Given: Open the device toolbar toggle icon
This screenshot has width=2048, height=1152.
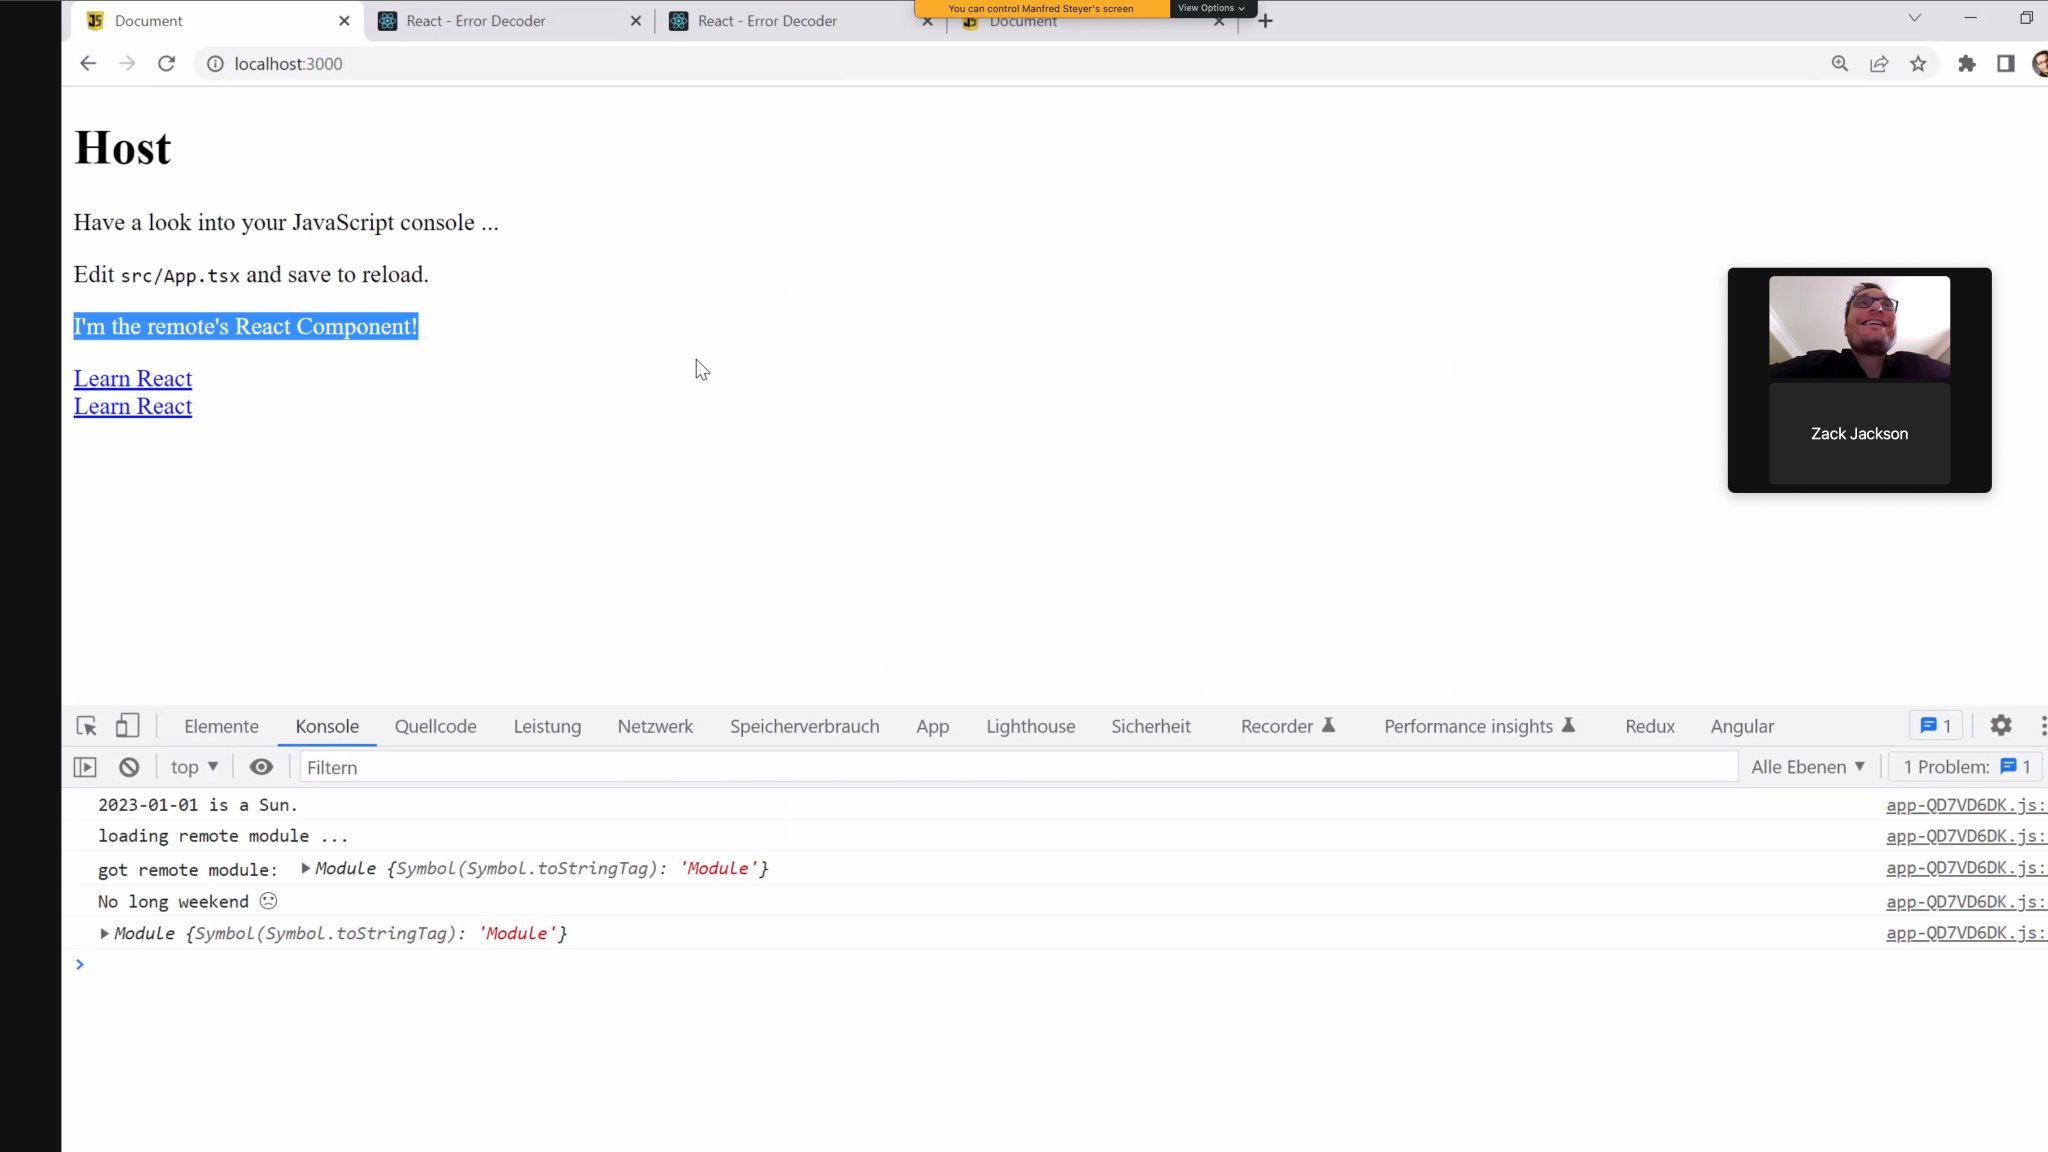Looking at the screenshot, I should tap(127, 725).
